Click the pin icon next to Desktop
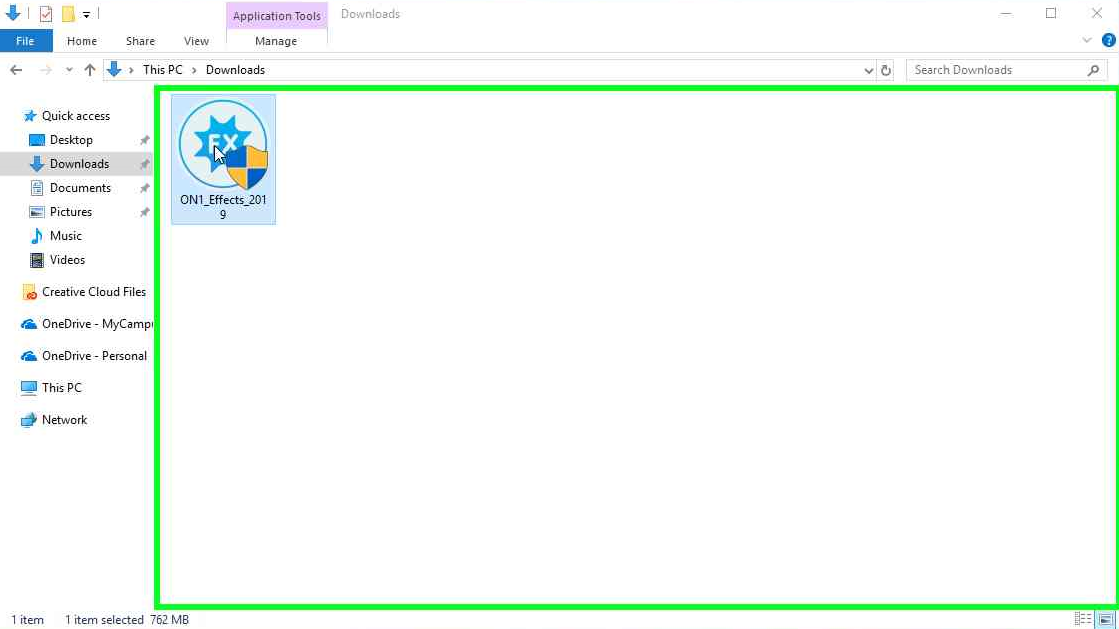The height and width of the screenshot is (629, 1119). [x=144, y=140]
